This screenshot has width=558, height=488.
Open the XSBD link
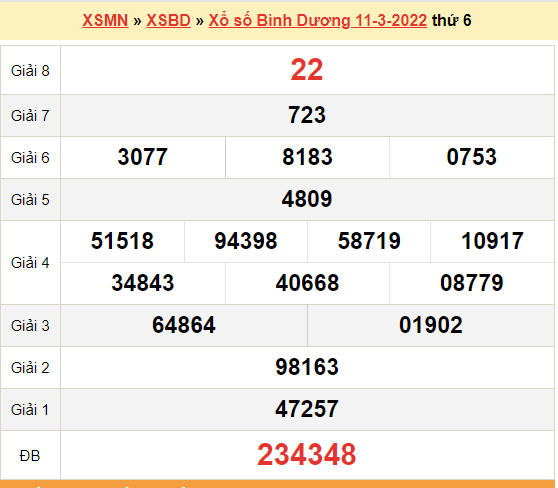pyautogui.click(x=168, y=20)
